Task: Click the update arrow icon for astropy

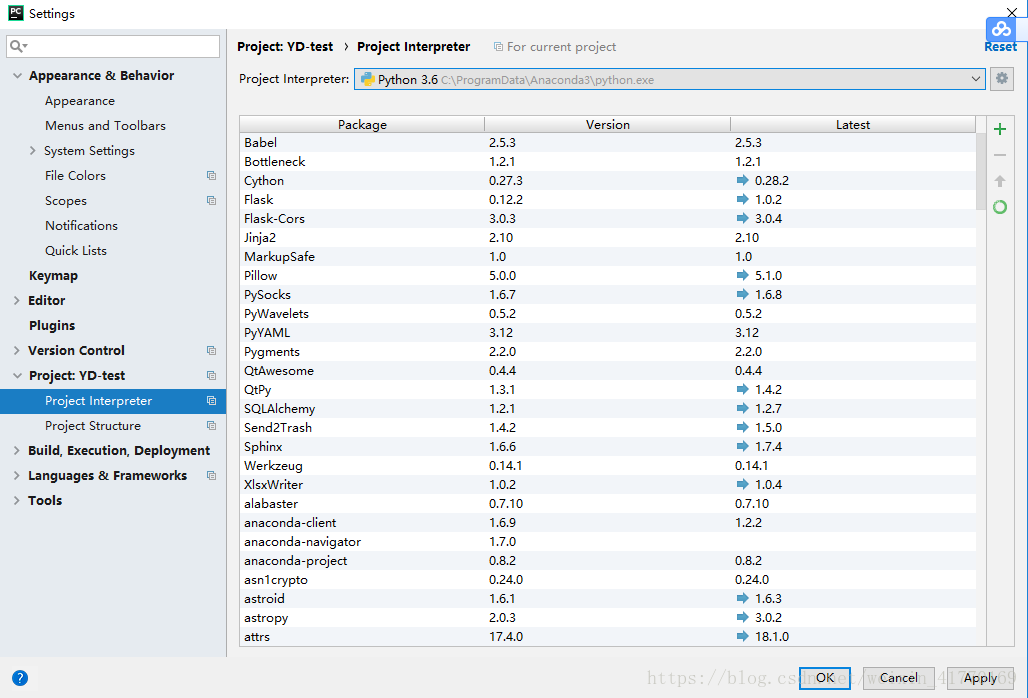Action: point(742,617)
